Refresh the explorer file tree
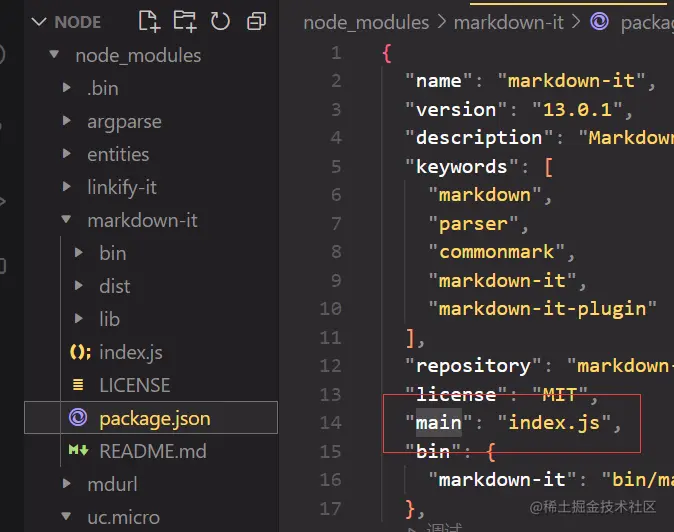Screen dimensions: 674x532 tap(220, 21)
